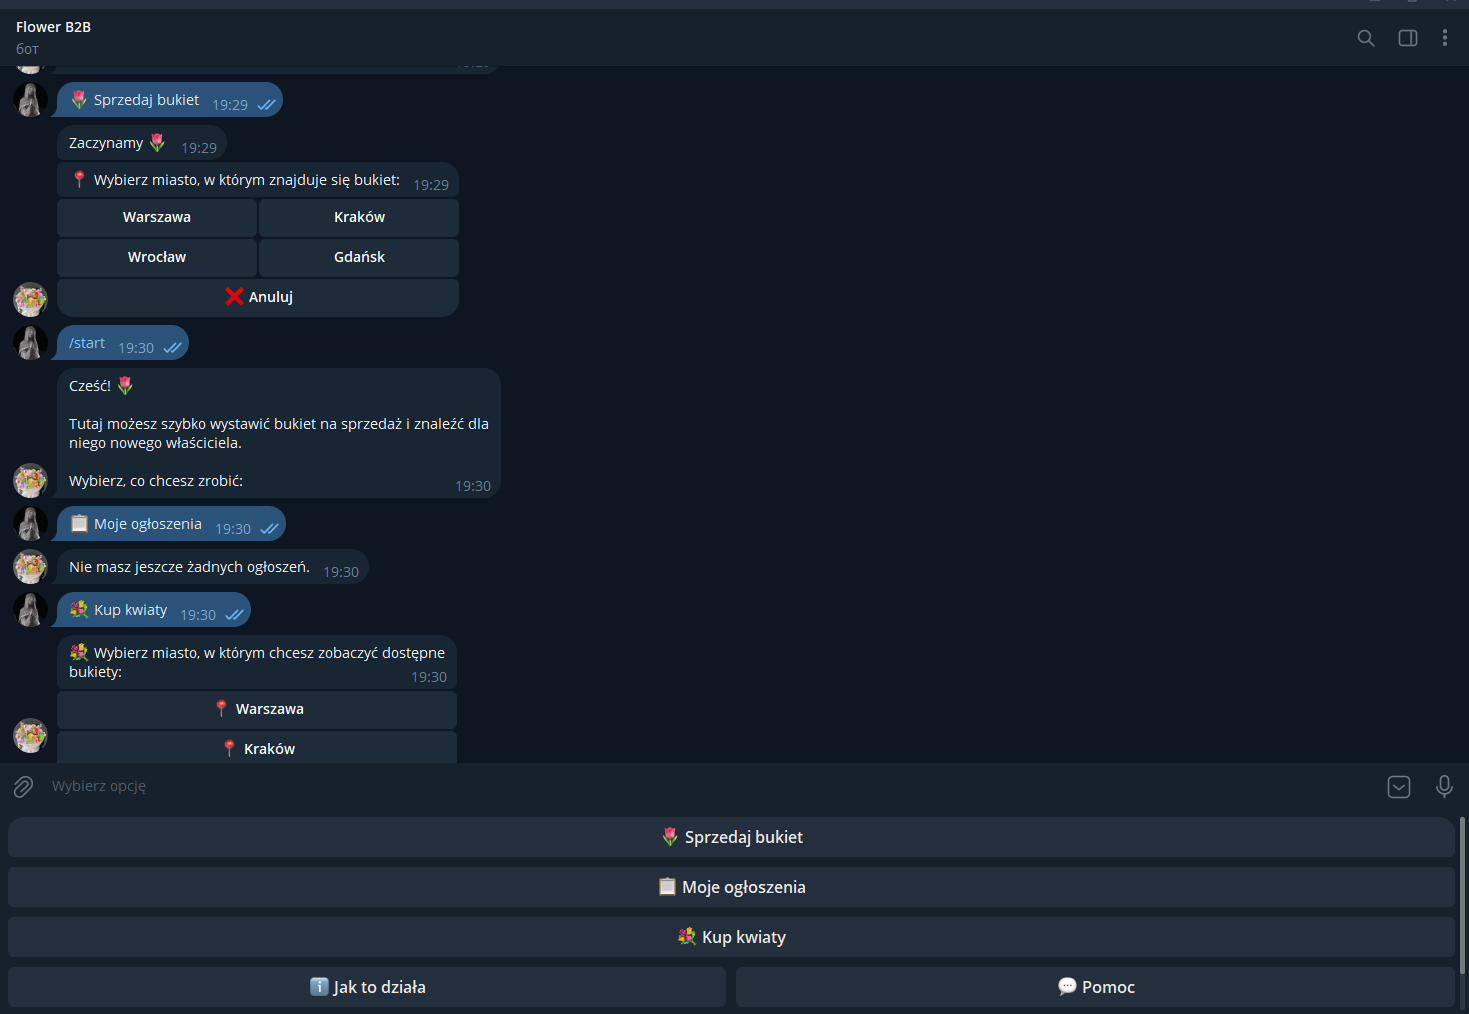
Task: Cancel with the Anuluj button
Action: [x=258, y=297]
